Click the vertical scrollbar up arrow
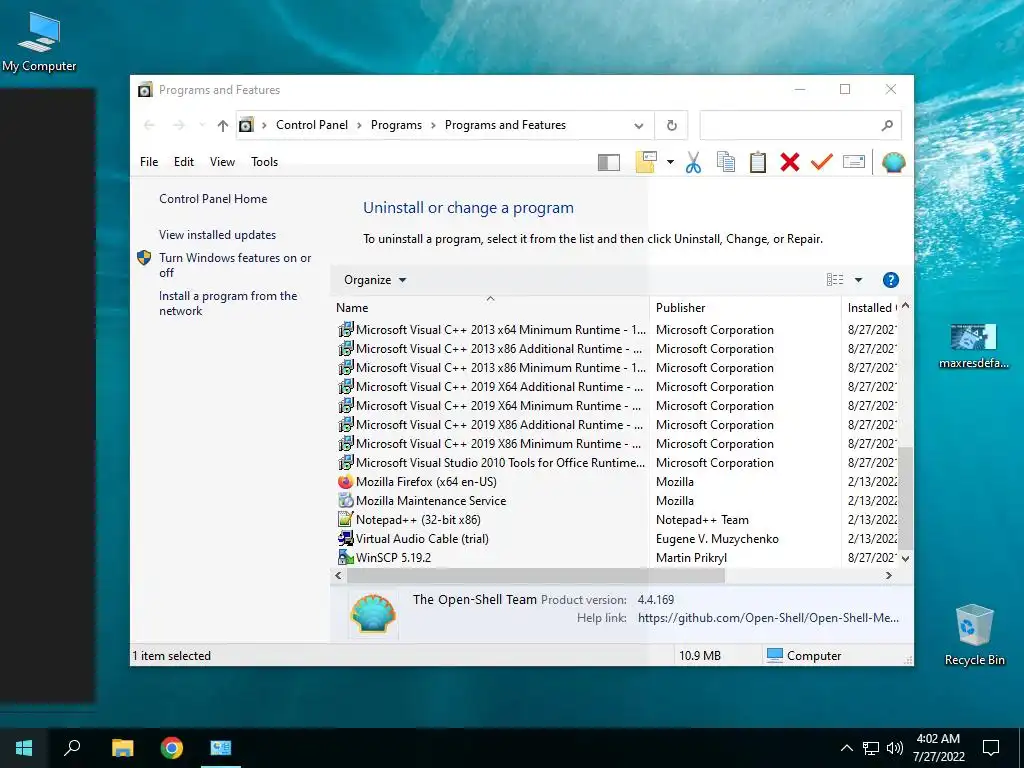 (x=905, y=306)
